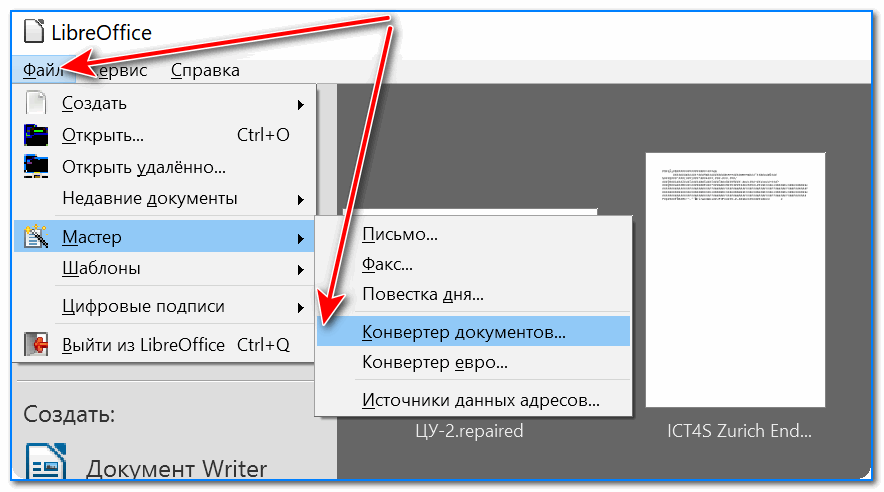Click the wizard wand icon beside Мастер

(x=36, y=236)
